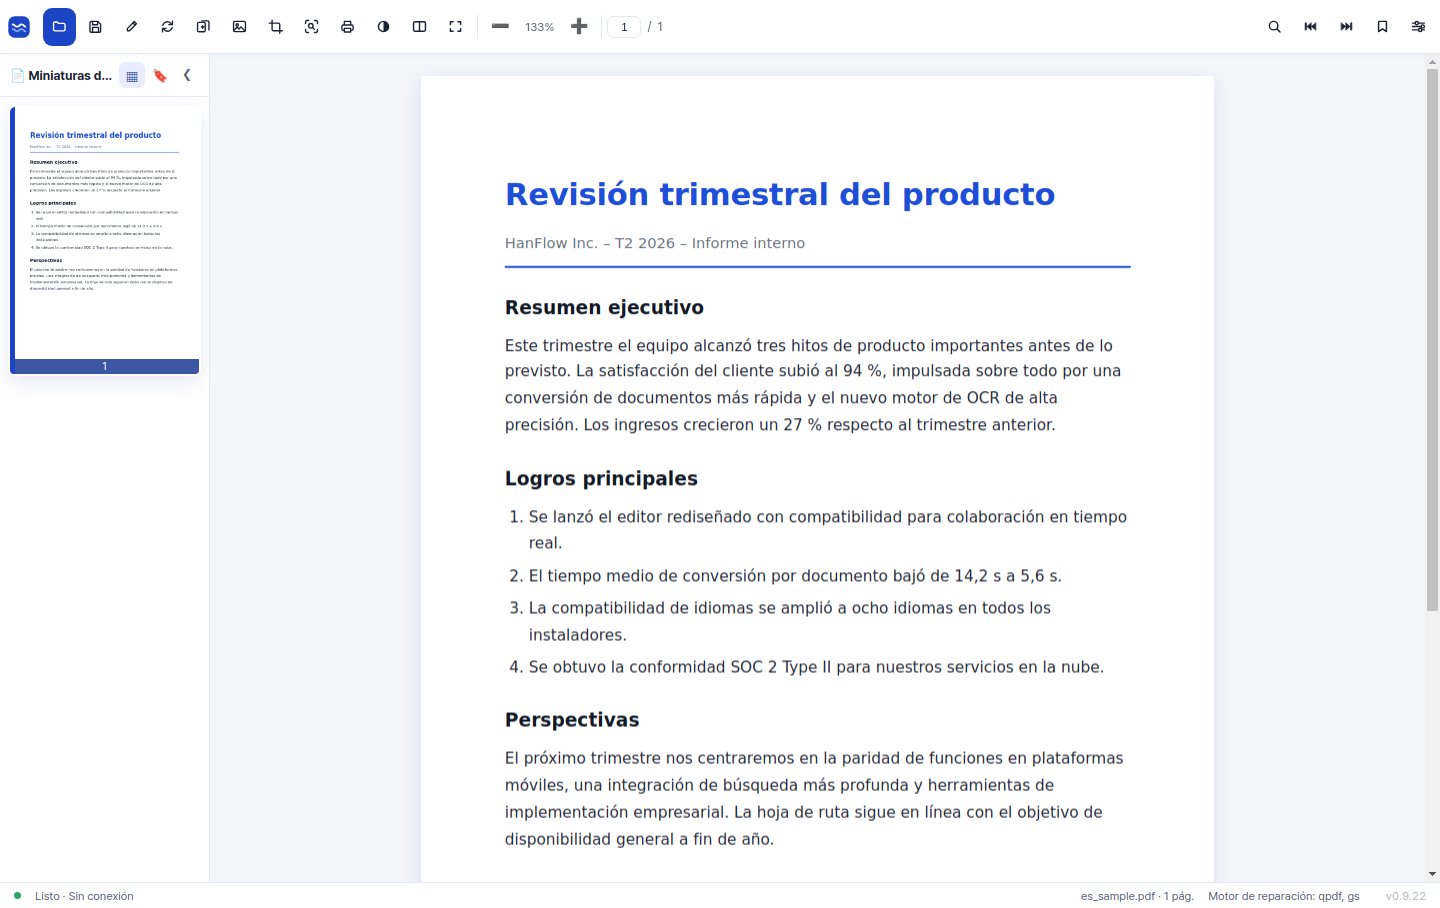Click the 'Logros principales' heading
Image resolution: width=1440 pixels, height=908 pixels.
click(x=601, y=478)
